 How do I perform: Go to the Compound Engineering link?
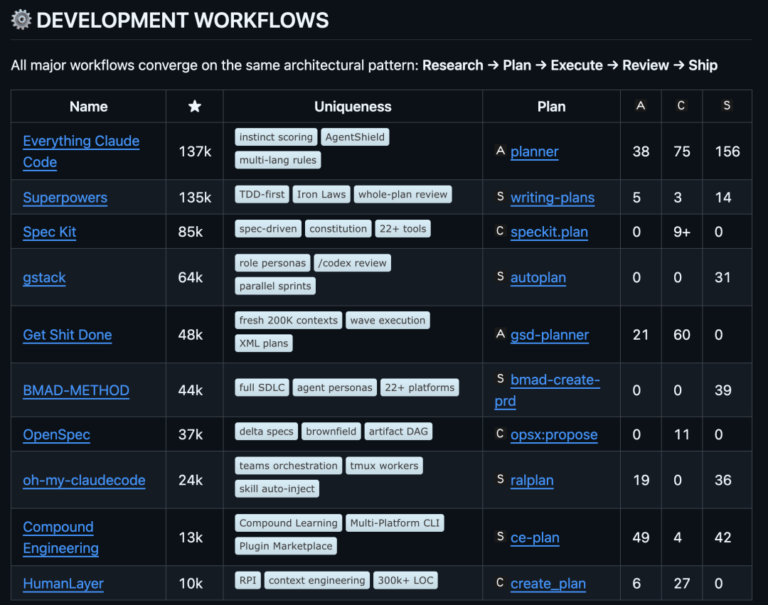60,537
